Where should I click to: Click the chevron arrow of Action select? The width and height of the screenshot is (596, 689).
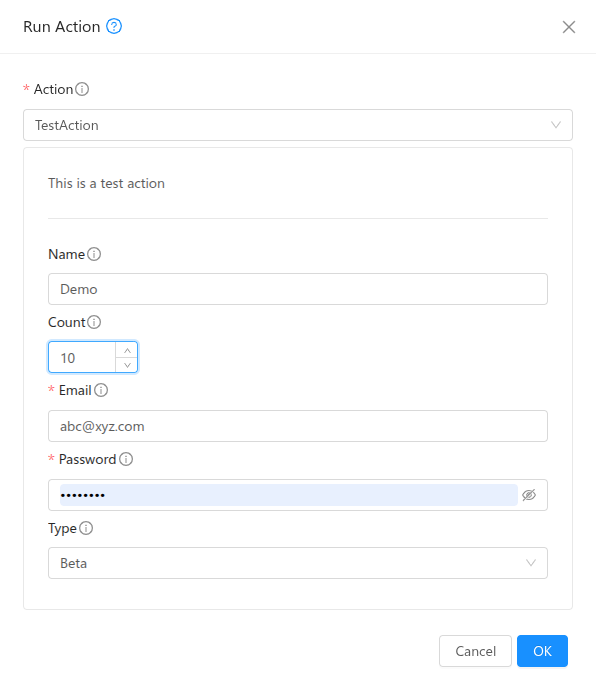point(556,125)
